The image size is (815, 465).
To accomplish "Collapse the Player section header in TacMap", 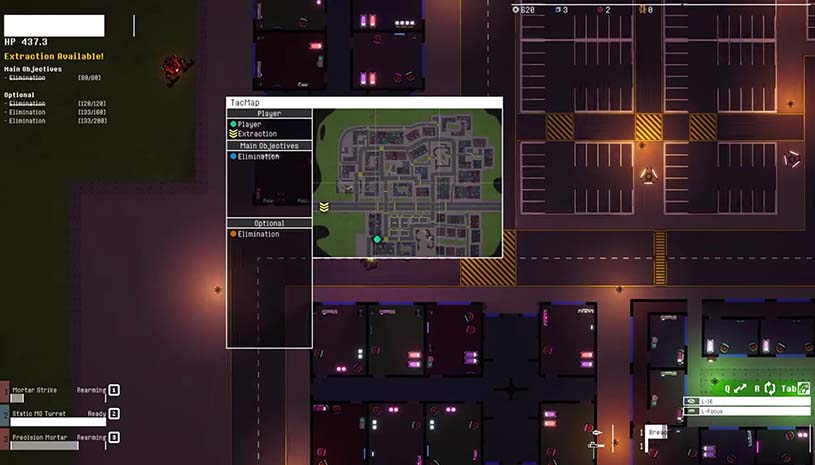I will [x=269, y=114].
